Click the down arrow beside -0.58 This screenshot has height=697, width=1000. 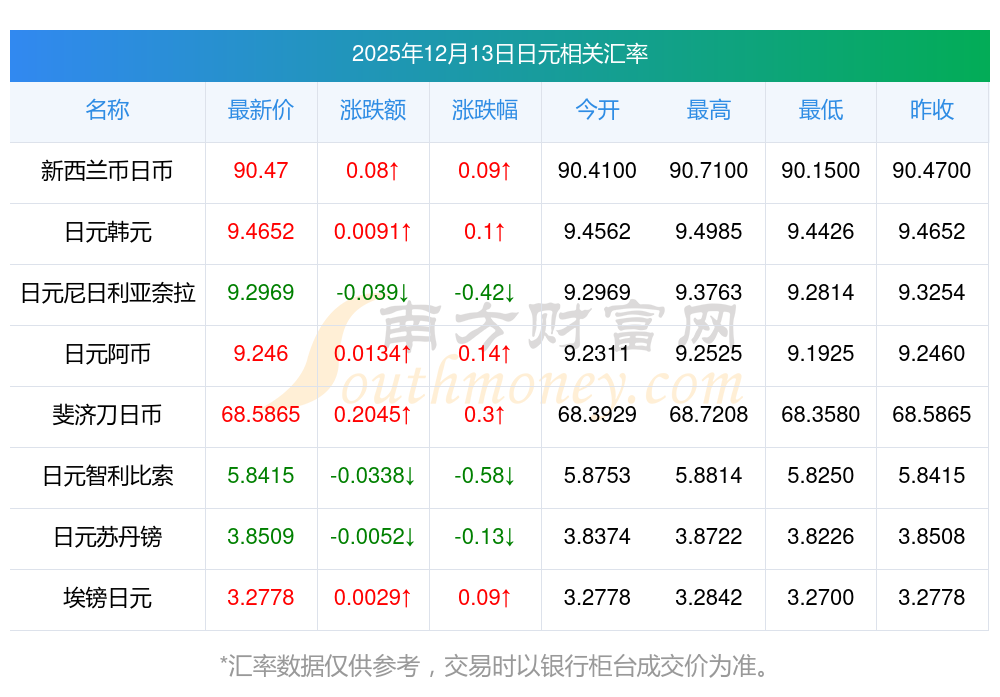point(509,476)
